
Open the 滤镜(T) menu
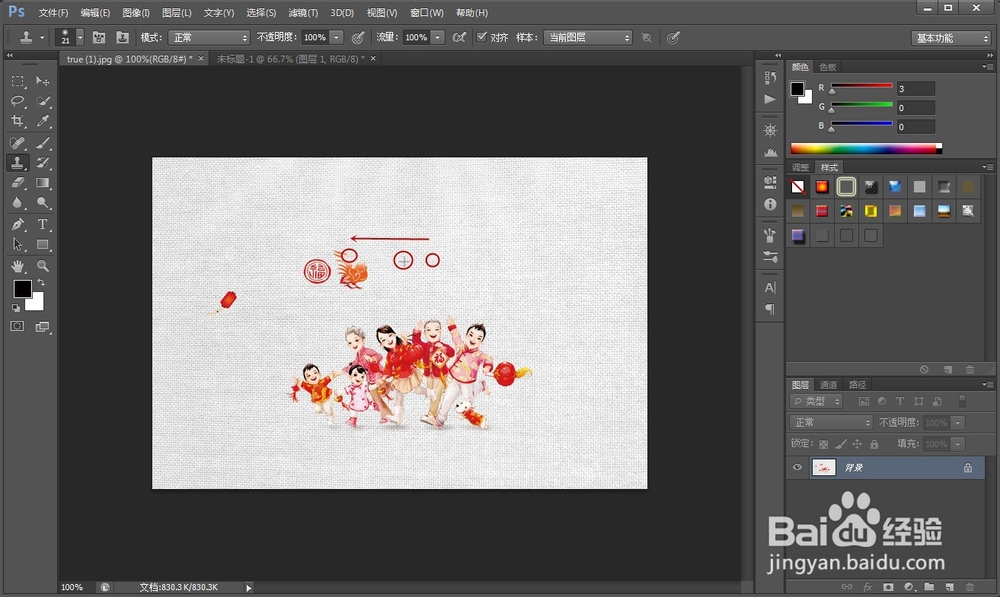303,13
